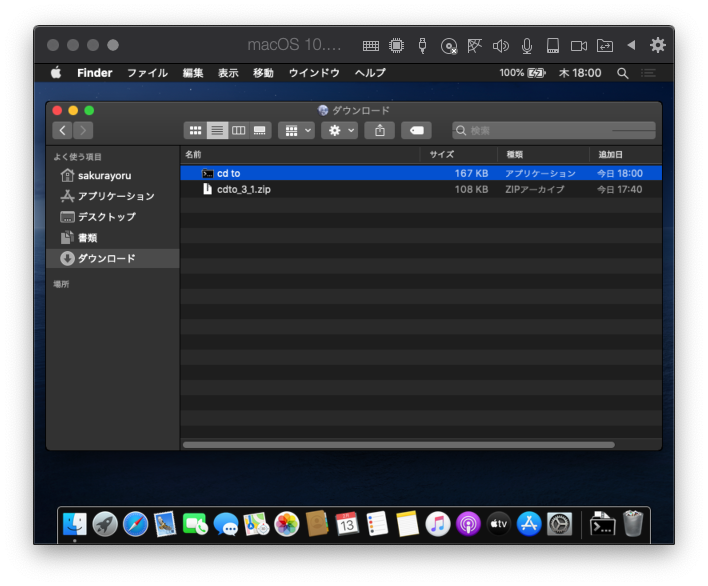Open the ヘルプ menu
This screenshot has width=708, height=586.
(x=370, y=73)
